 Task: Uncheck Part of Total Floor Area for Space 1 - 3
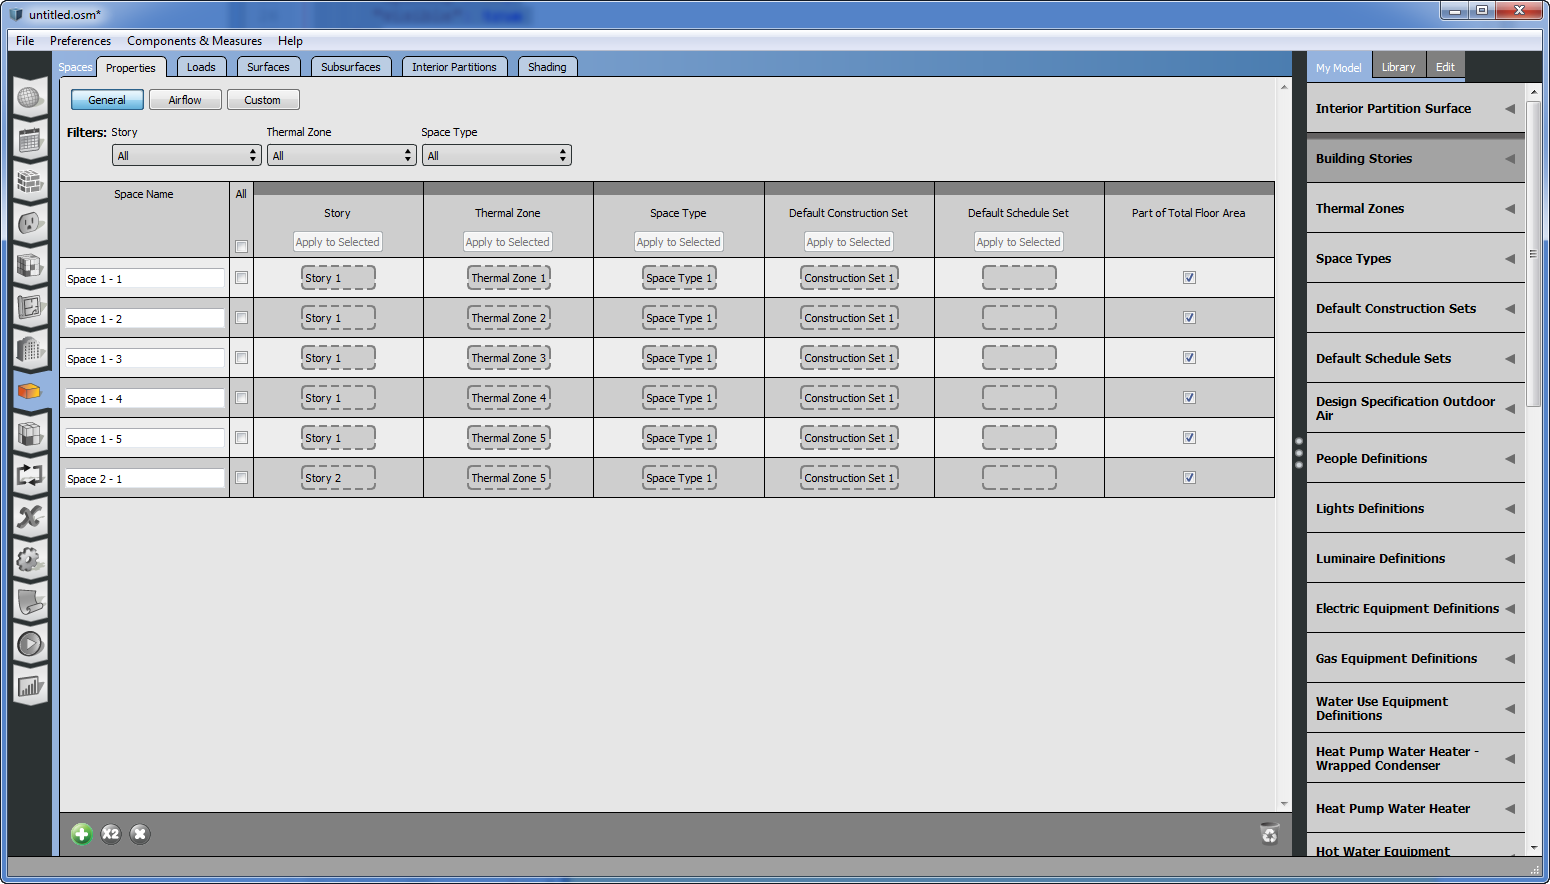[1189, 358]
